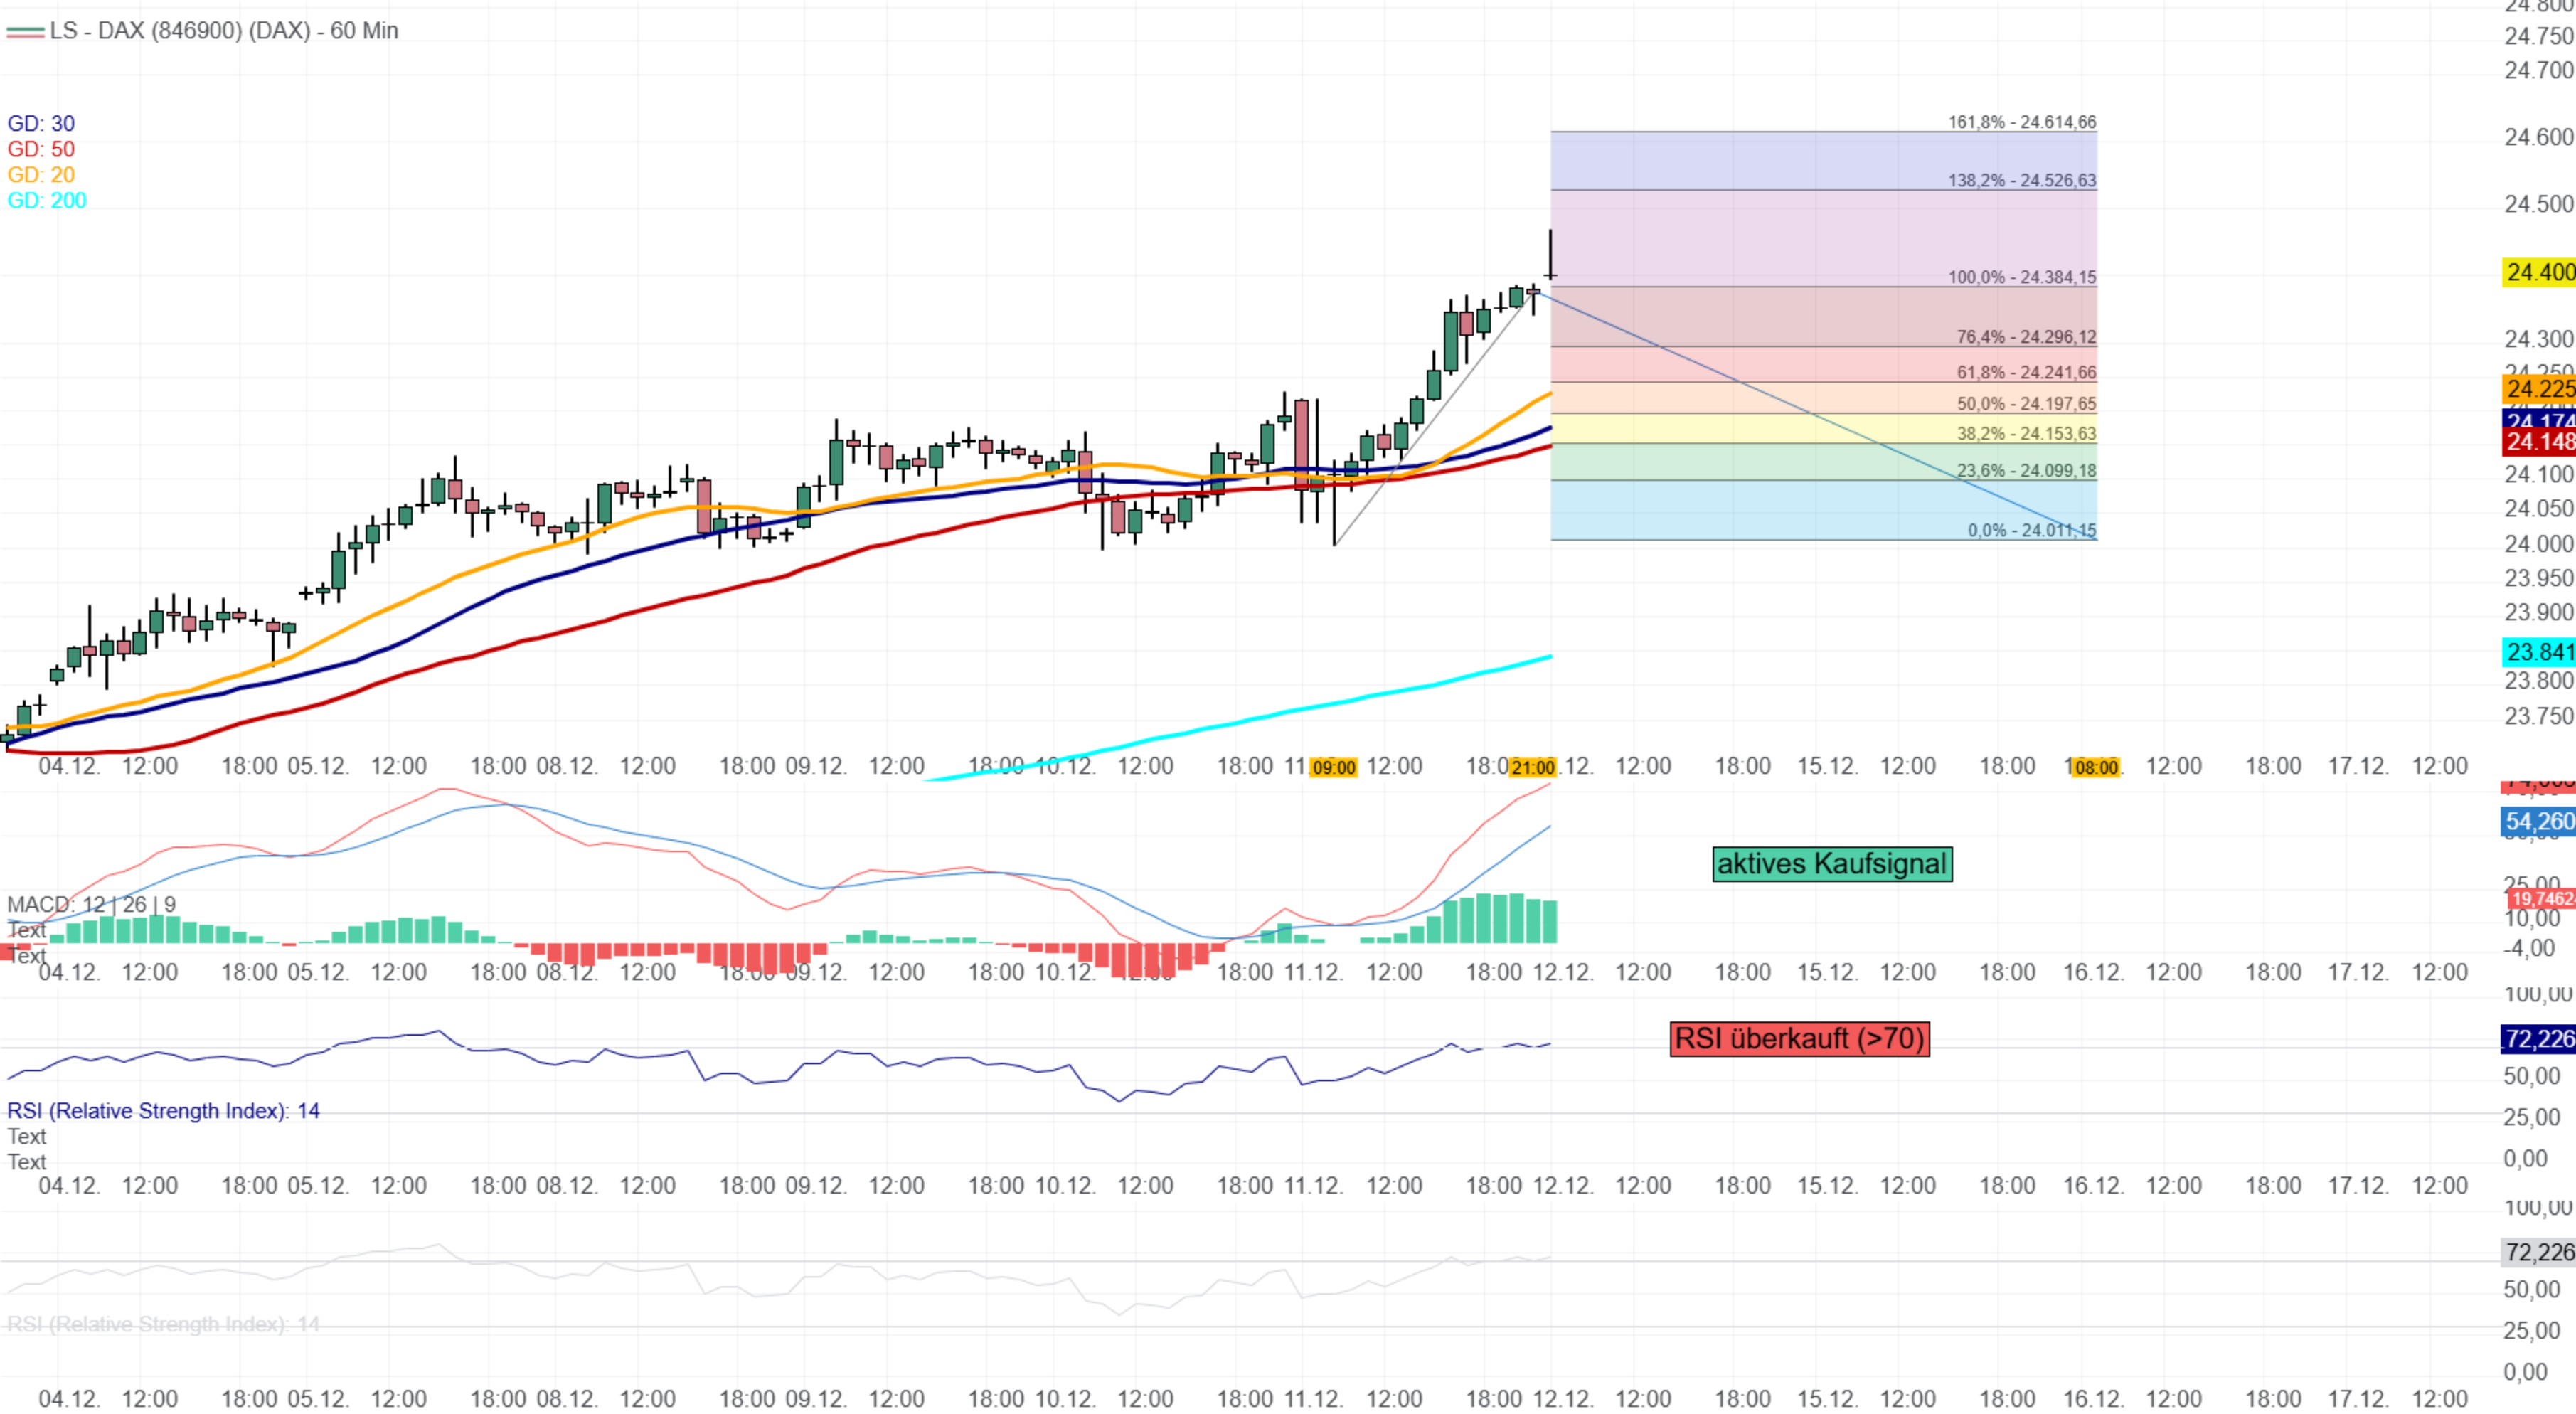
Task: Select the dark blue 72,226 RSI value tag
Action: point(2539,1039)
